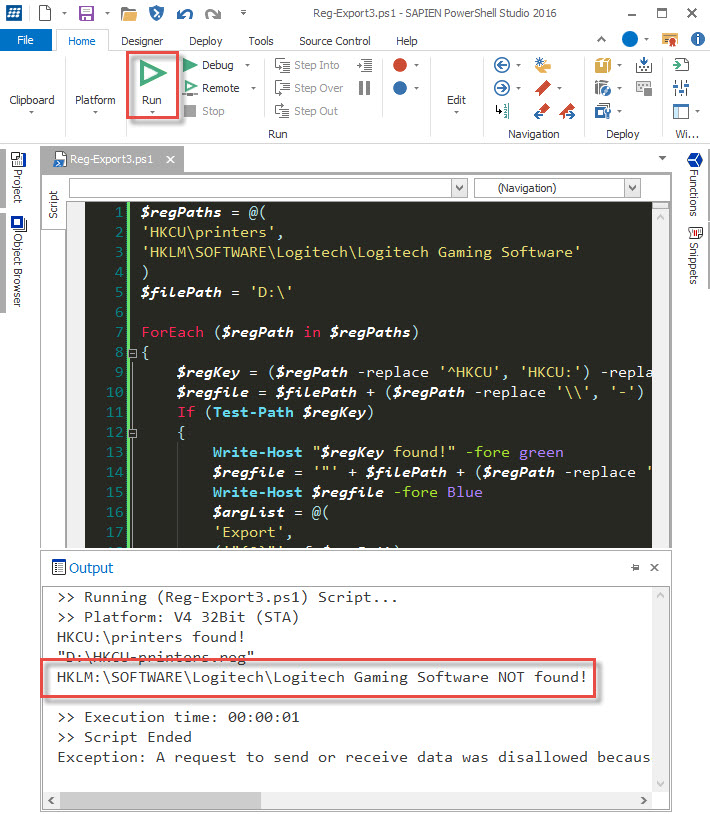Open the Project side panel
This screenshot has width=710, height=814.
(18, 177)
